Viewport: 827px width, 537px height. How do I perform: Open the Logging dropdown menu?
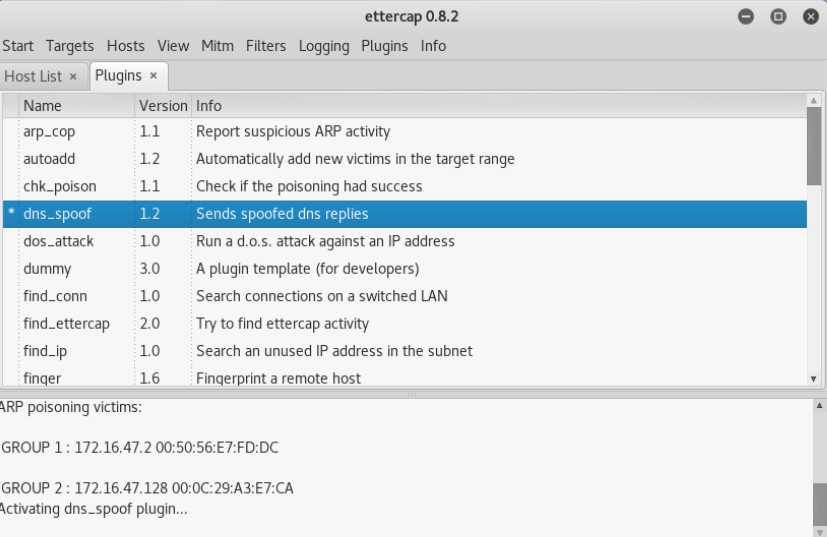point(323,46)
